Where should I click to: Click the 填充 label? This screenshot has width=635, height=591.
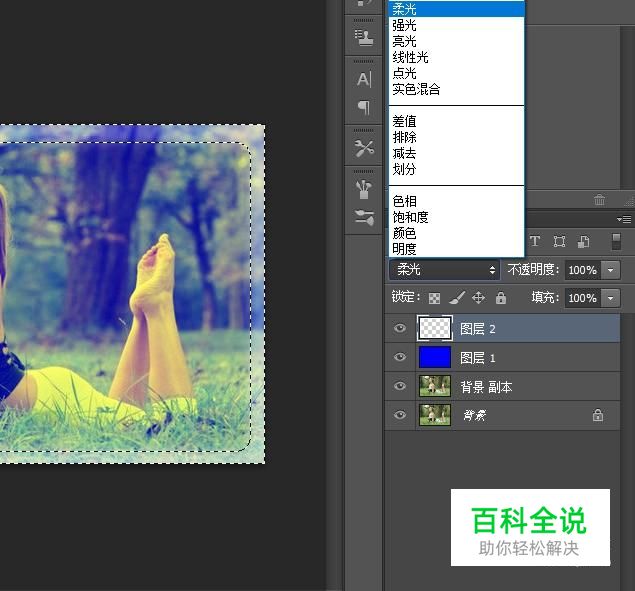point(545,298)
